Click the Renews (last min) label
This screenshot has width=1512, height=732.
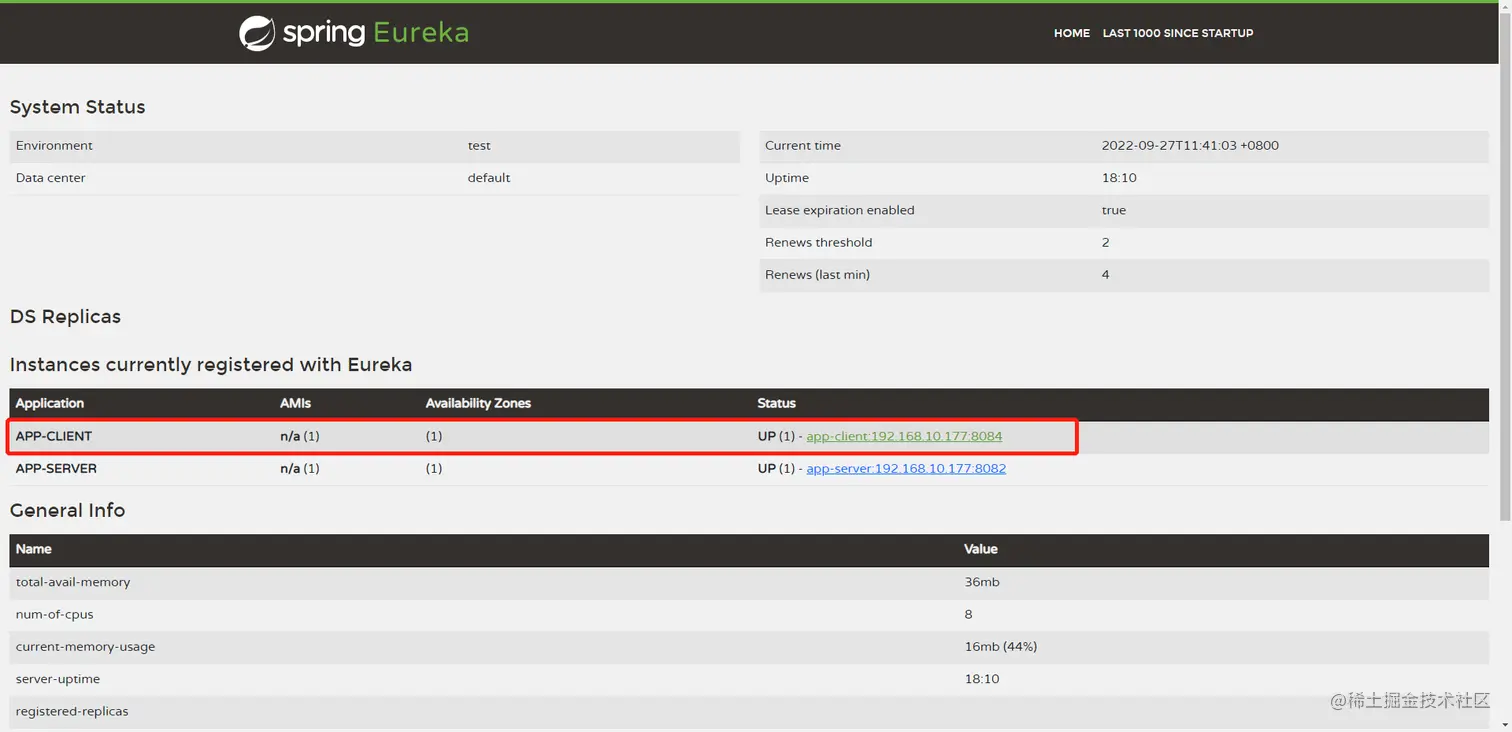tap(817, 274)
